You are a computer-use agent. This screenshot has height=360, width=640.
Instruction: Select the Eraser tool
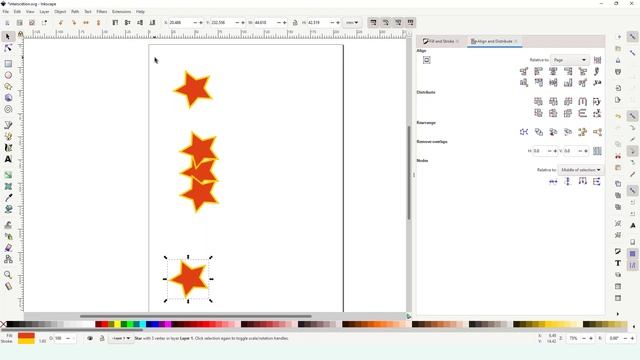click(x=8, y=248)
